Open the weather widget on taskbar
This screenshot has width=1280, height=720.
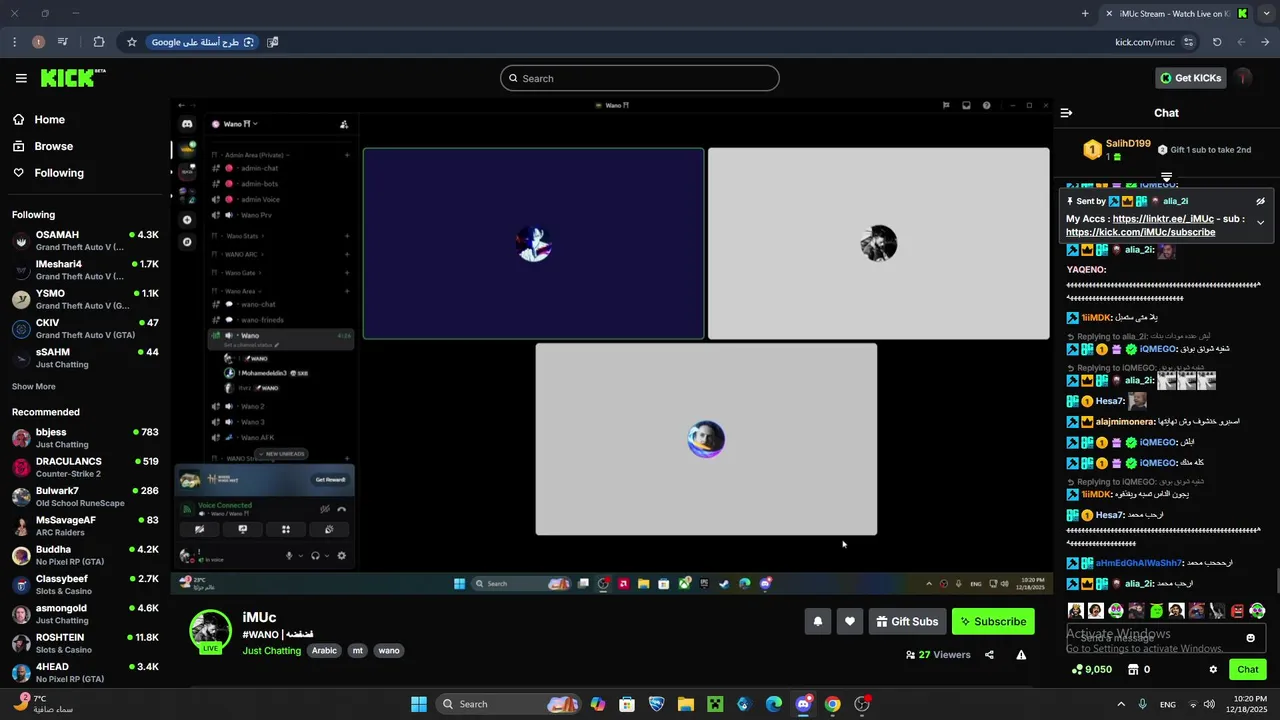(45, 704)
